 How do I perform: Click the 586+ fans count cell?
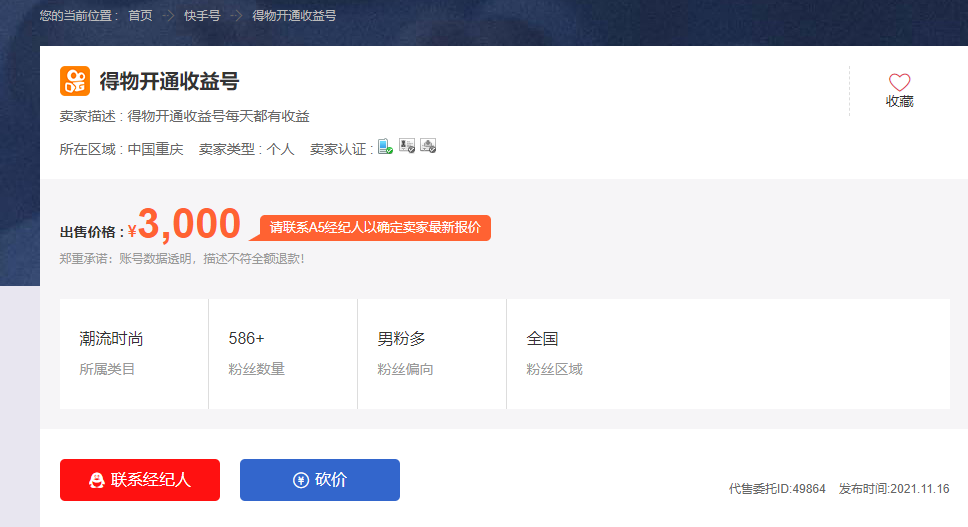283,354
